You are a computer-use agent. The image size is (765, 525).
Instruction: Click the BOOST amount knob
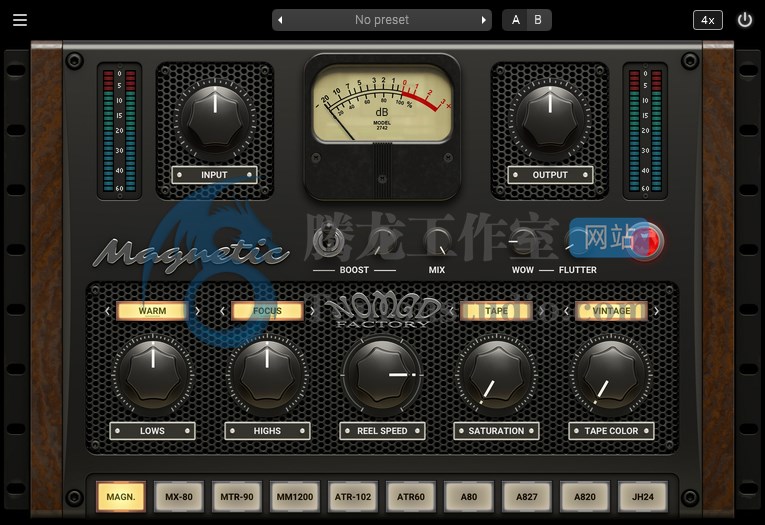381,242
